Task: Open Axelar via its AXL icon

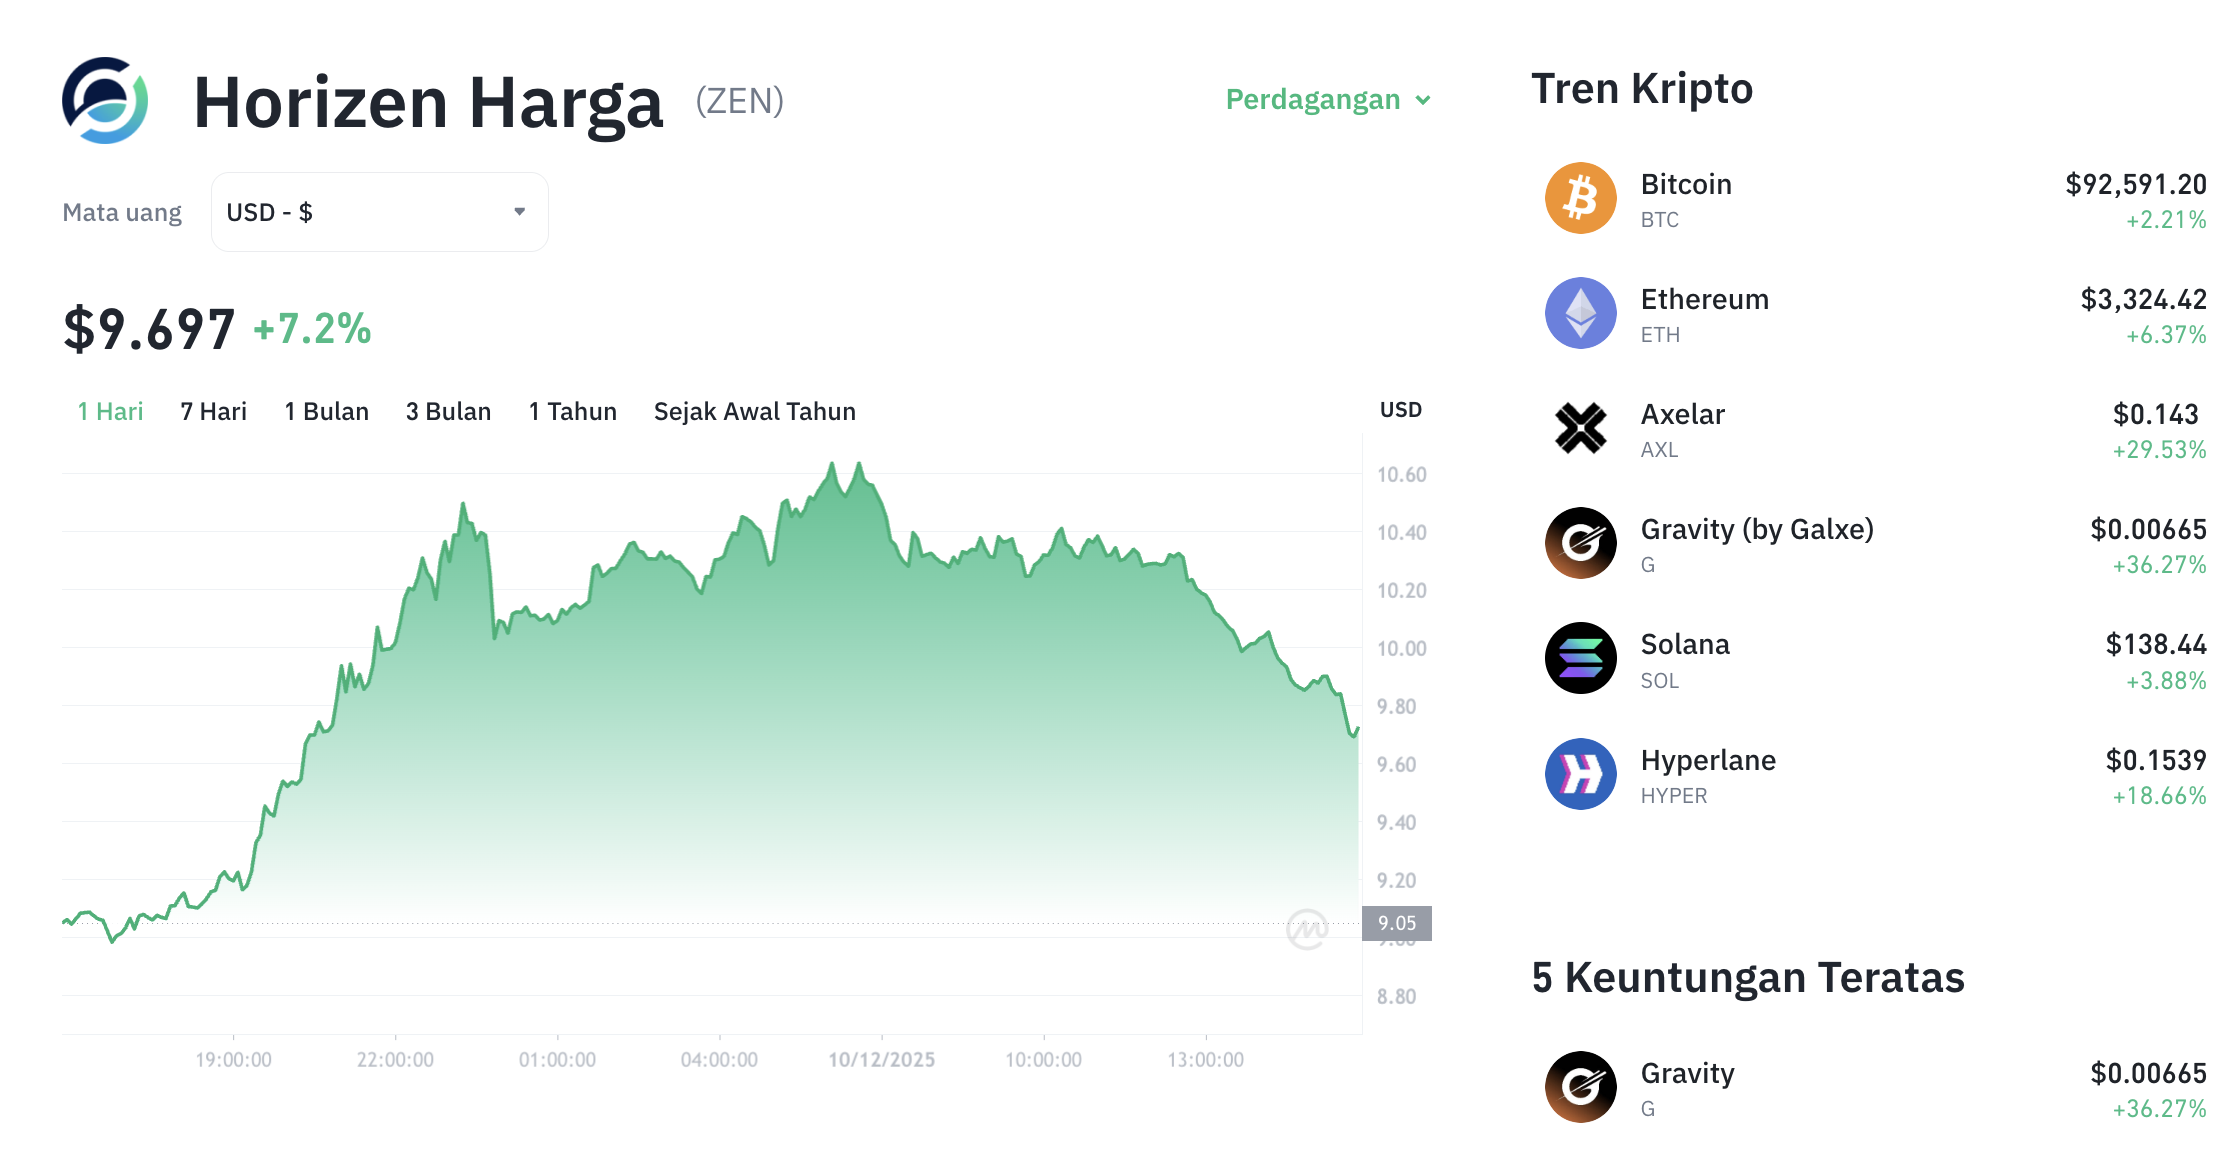Action: [x=1581, y=428]
